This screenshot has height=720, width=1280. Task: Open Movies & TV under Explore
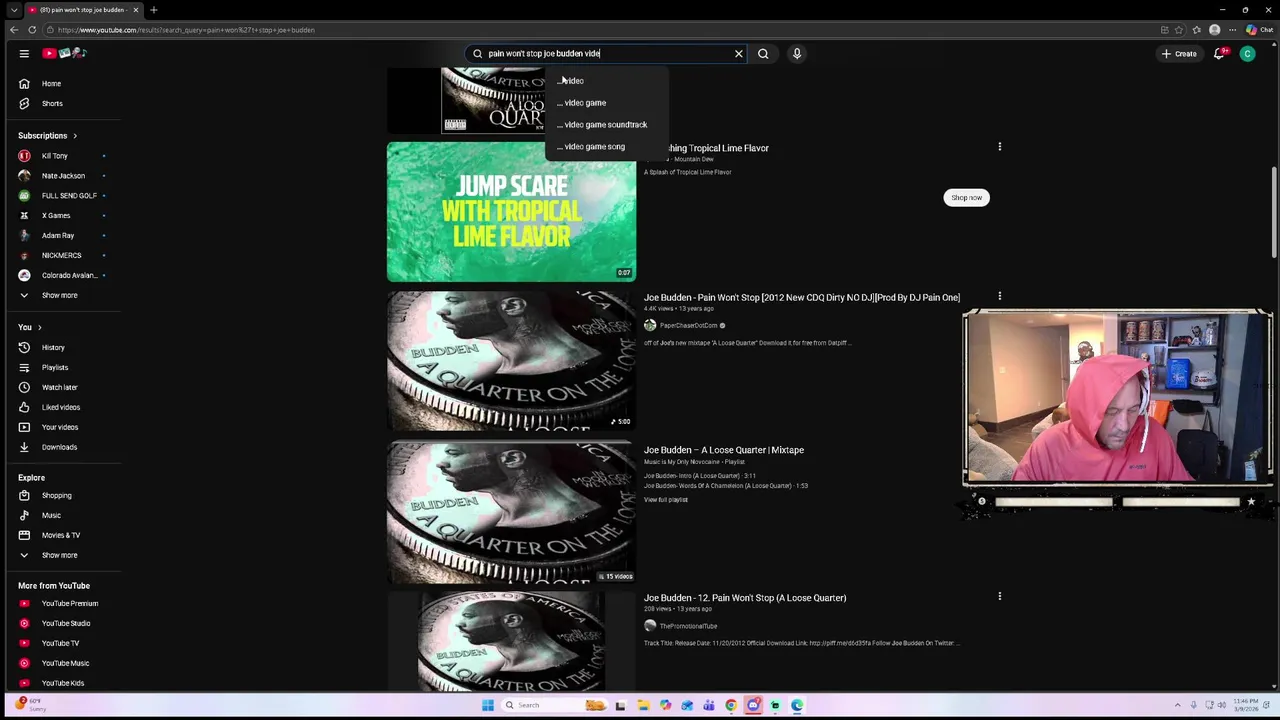[60, 536]
